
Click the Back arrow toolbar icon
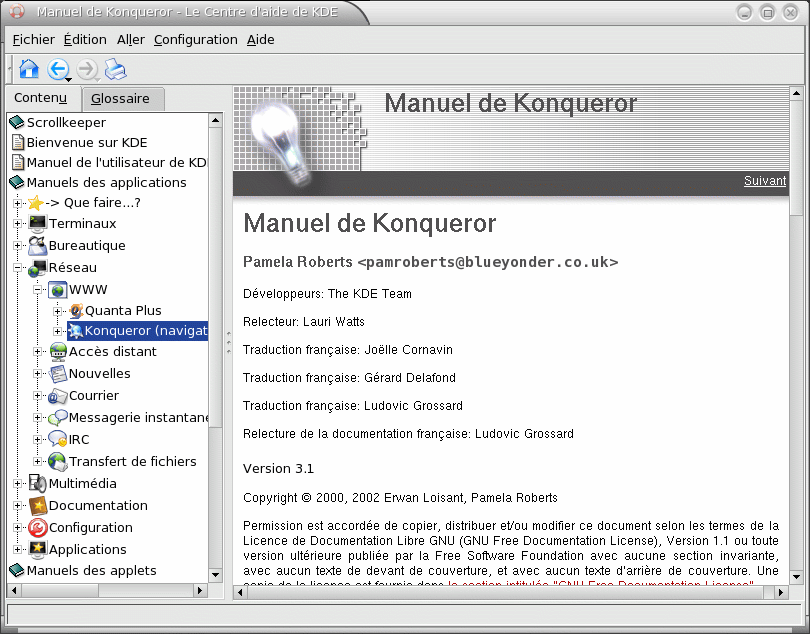click(57, 69)
